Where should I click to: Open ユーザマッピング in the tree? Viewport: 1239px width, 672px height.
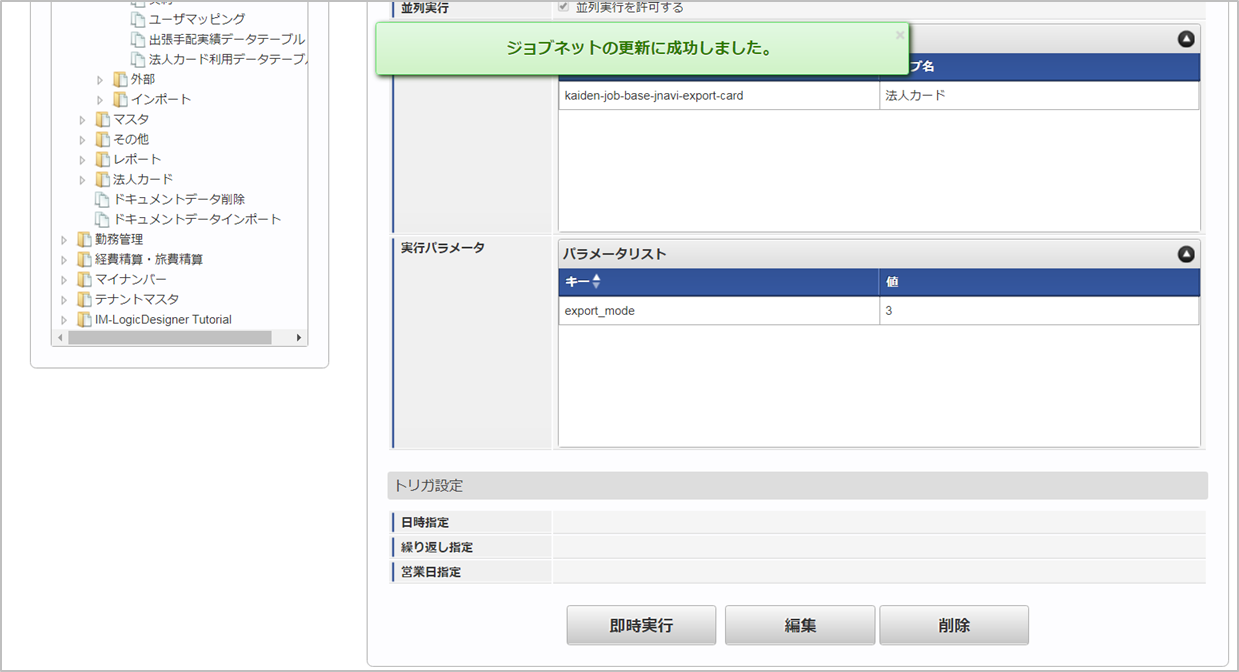click(197, 19)
